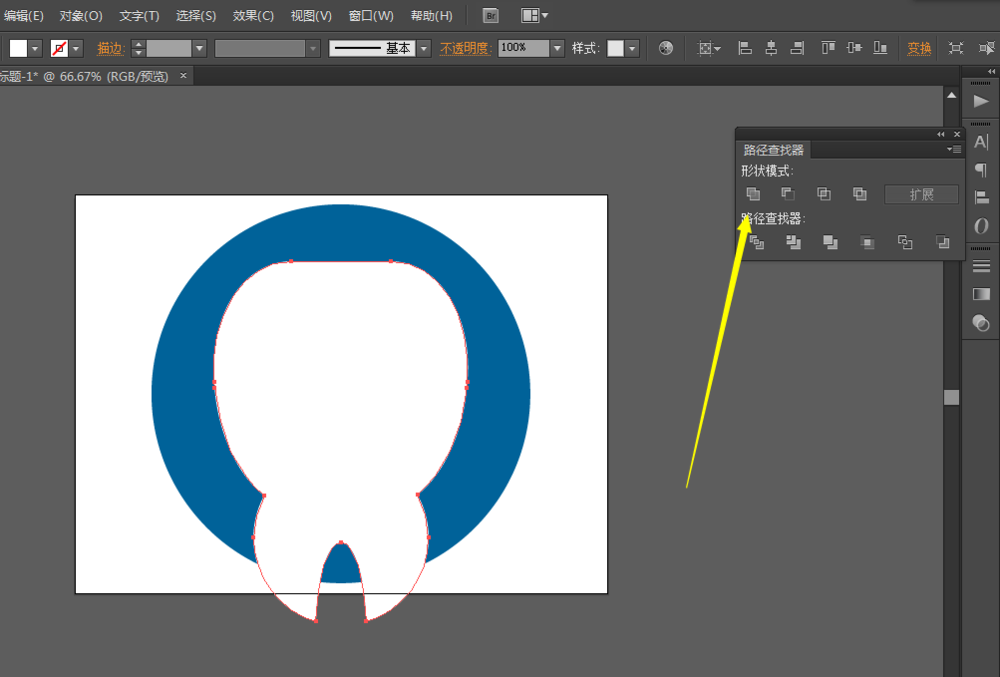
Task: Open the Pathfinder panel options menu
Action: click(954, 149)
